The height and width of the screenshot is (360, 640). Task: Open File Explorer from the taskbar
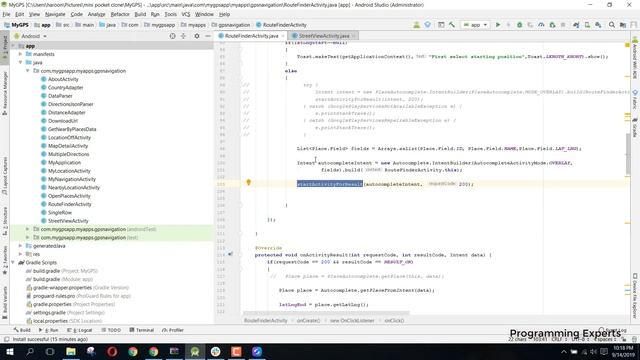(71, 351)
